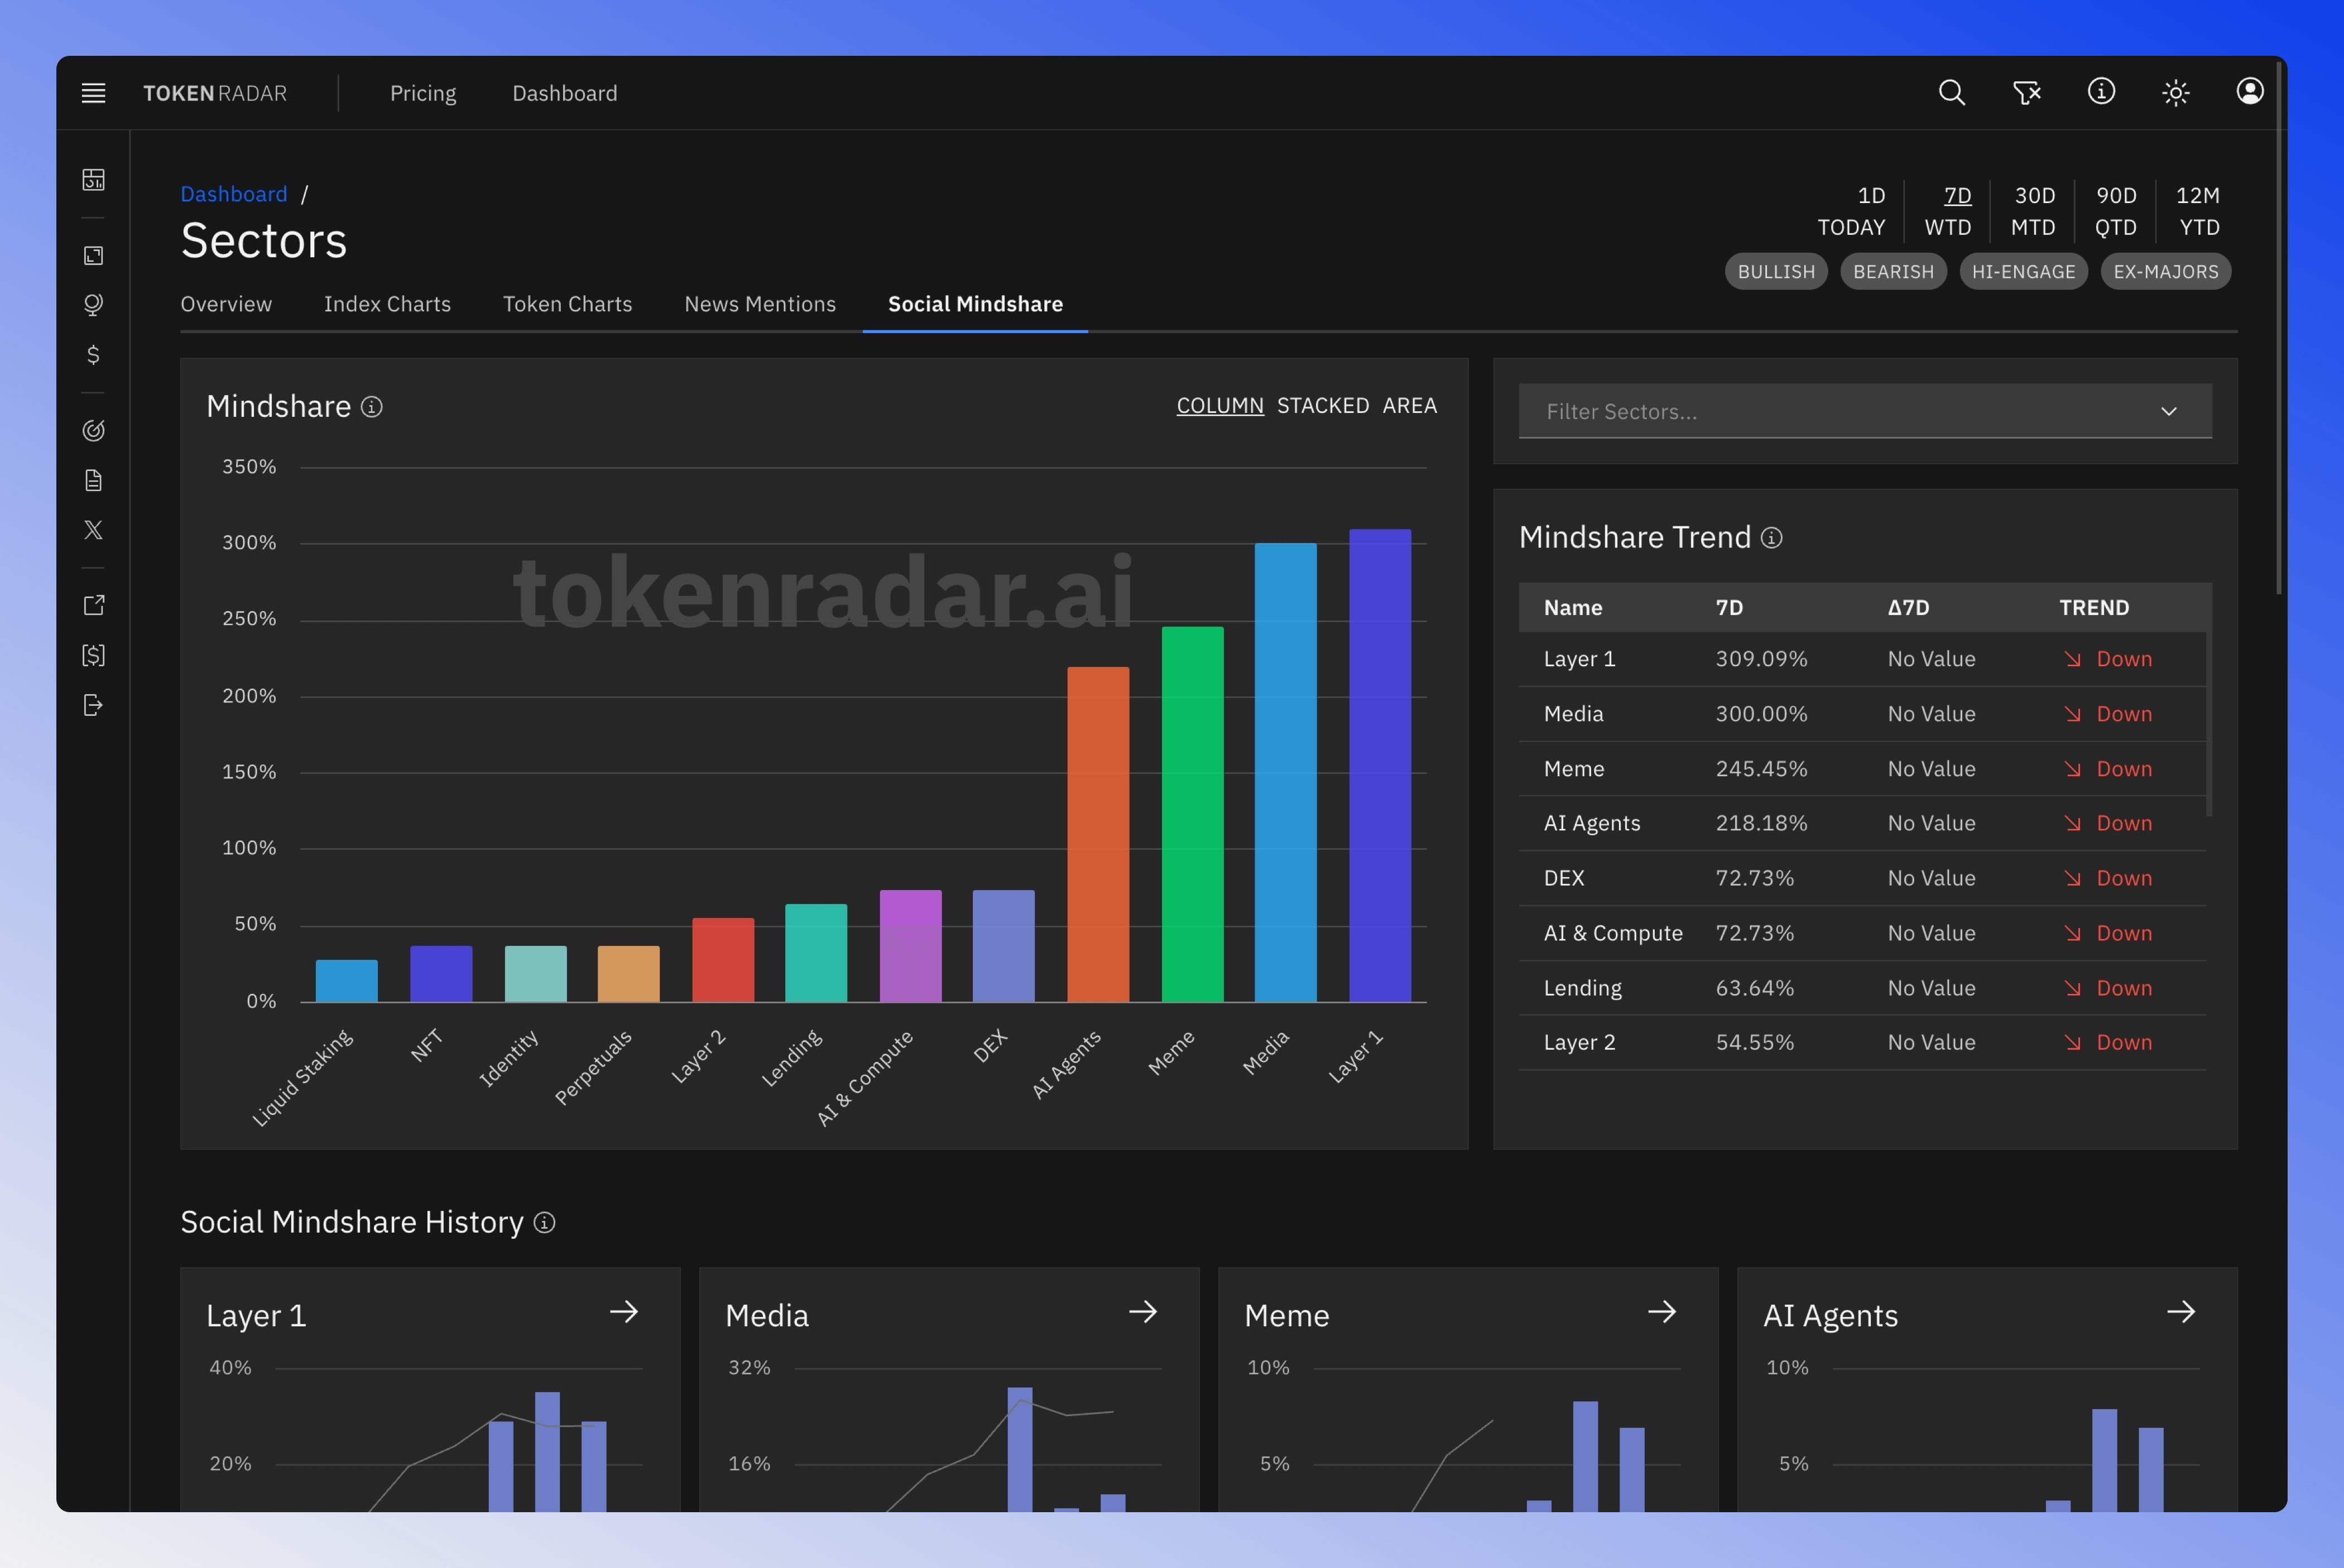
Task: Click the Filter Sectors input field
Action: point(1864,411)
